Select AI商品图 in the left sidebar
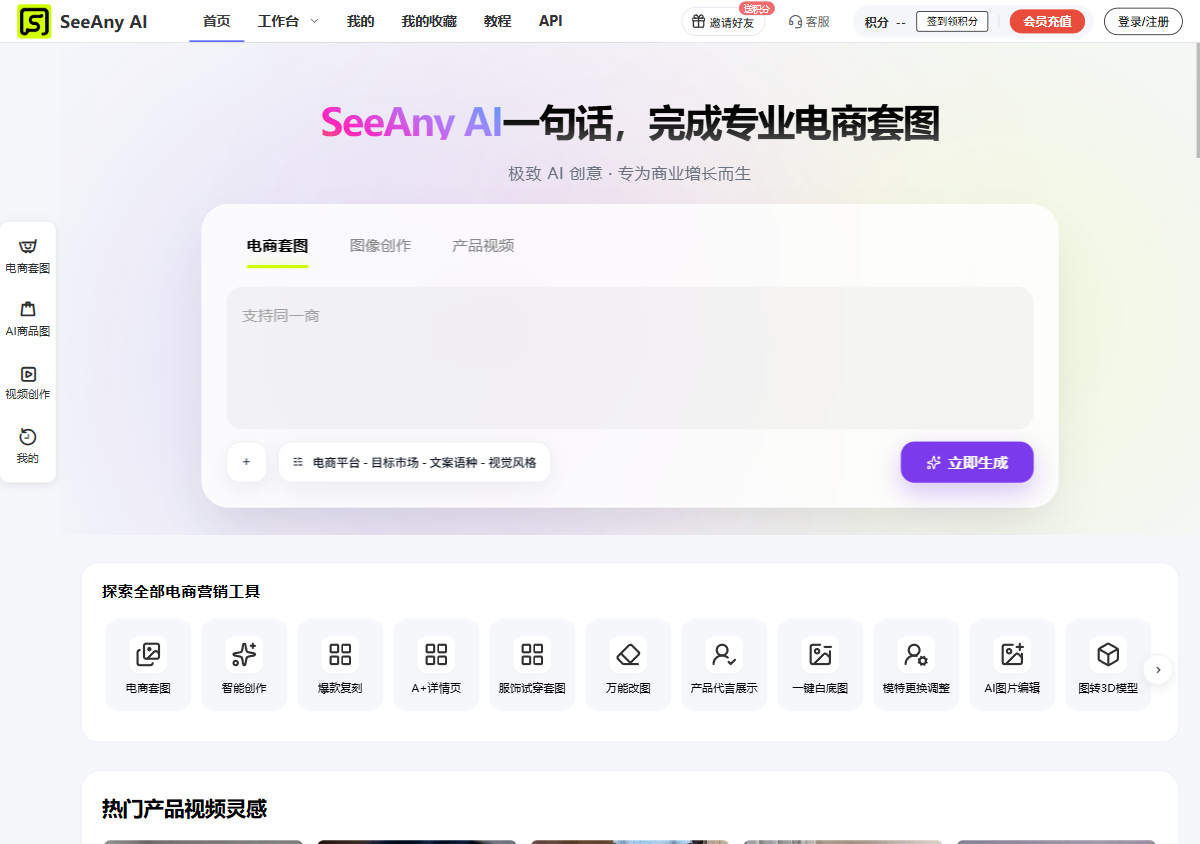 tap(28, 319)
